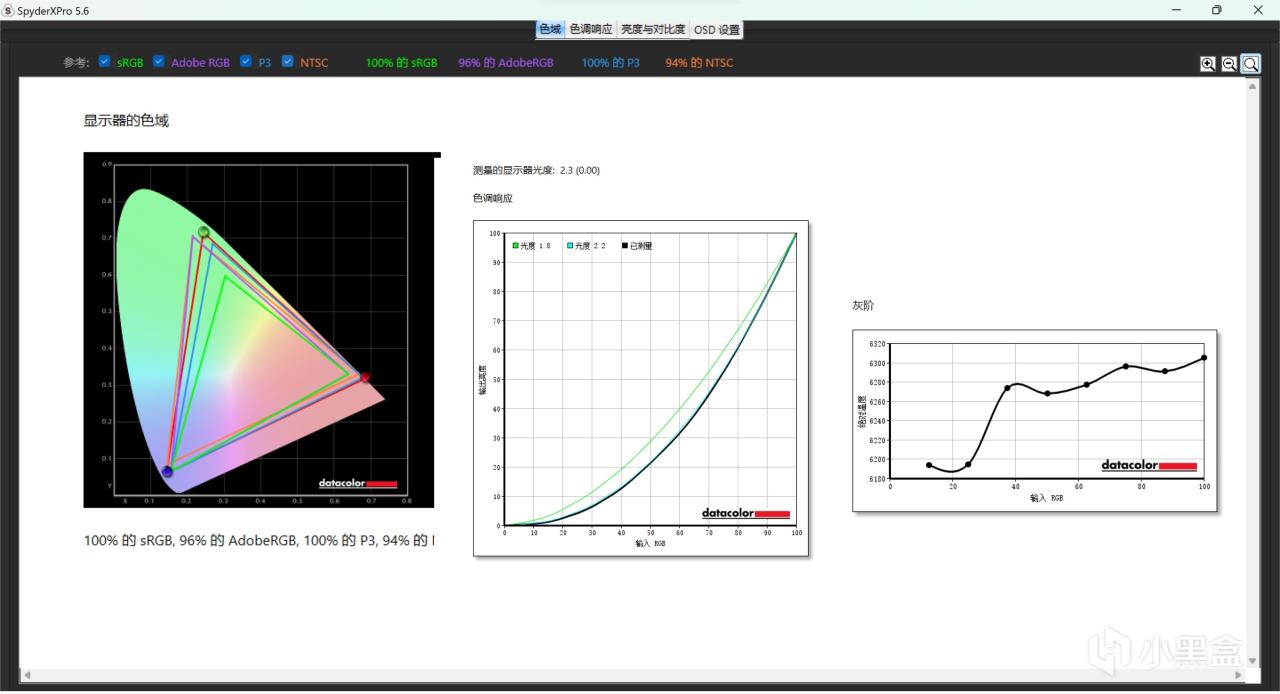Click the 100% 的 sRGB result text
Viewport: 1280px width, 694px height.
(401, 63)
